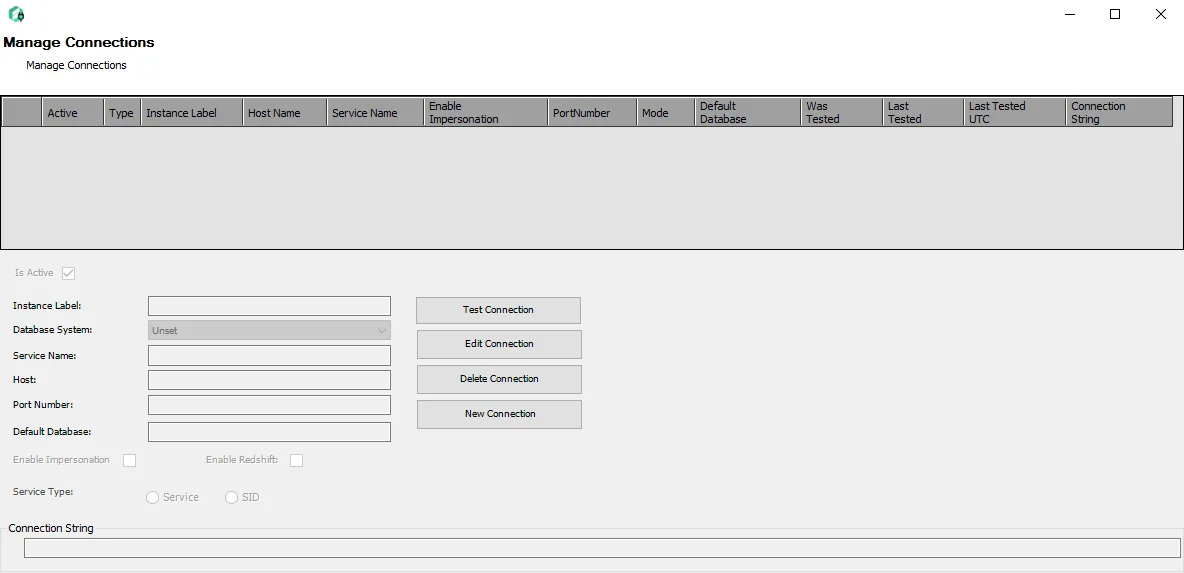The image size is (1184, 573).
Task: Delete the selected connection
Action: 499,379
